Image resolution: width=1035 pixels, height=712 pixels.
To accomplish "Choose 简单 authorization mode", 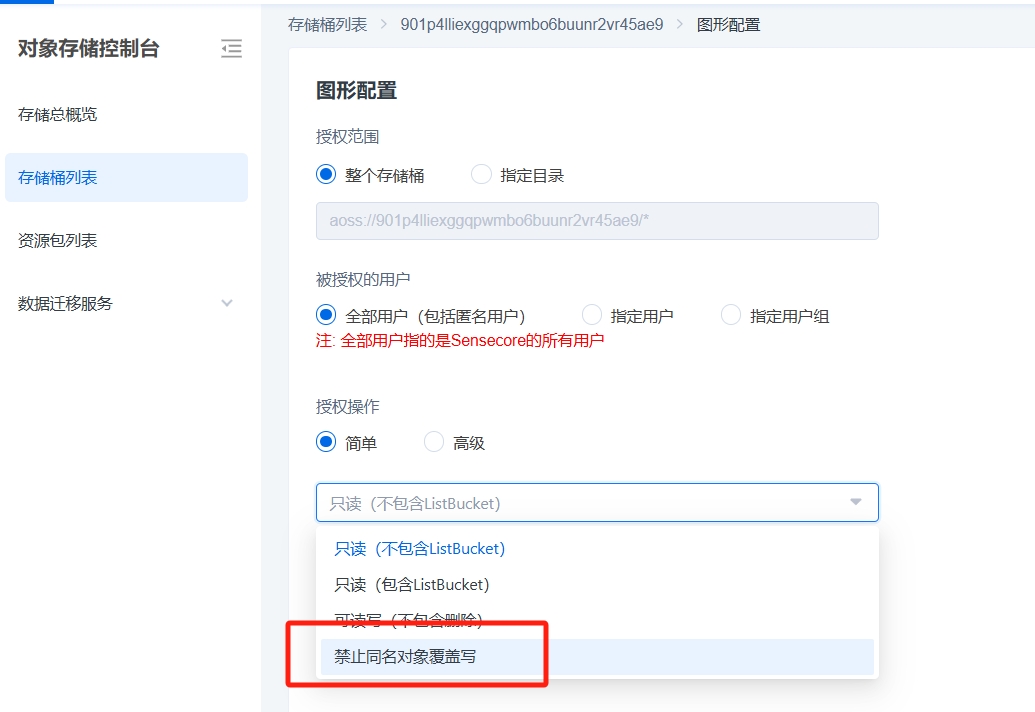I will pyautogui.click(x=326, y=442).
